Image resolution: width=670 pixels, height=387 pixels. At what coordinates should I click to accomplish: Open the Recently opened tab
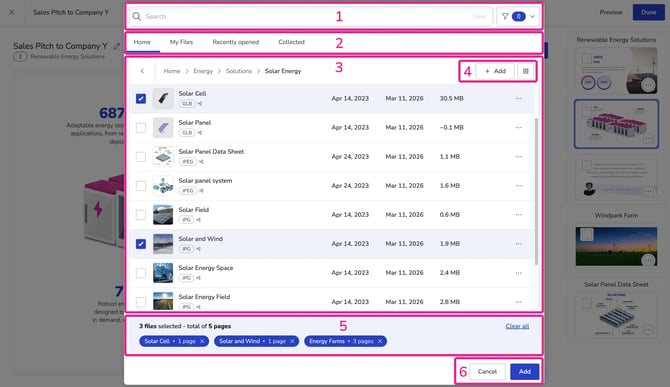pyautogui.click(x=236, y=42)
